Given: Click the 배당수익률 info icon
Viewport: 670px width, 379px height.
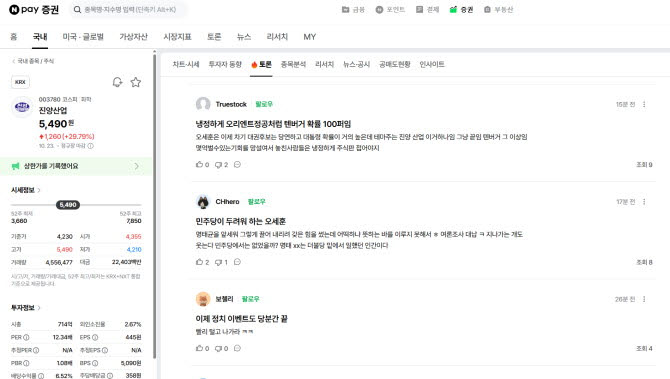Looking at the screenshot, I should click(x=41, y=376).
